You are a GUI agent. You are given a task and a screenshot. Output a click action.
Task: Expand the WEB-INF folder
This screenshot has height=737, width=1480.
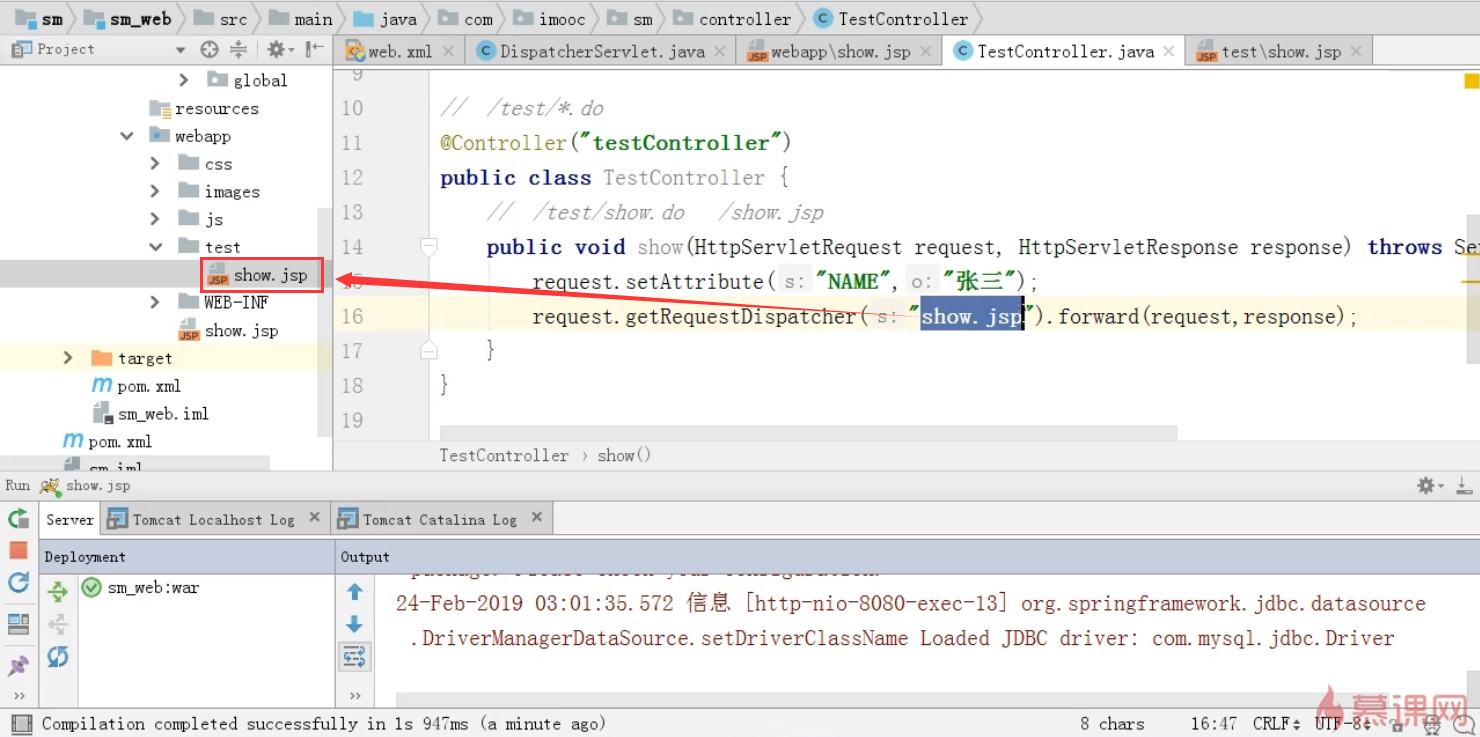[x=155, y=302]
